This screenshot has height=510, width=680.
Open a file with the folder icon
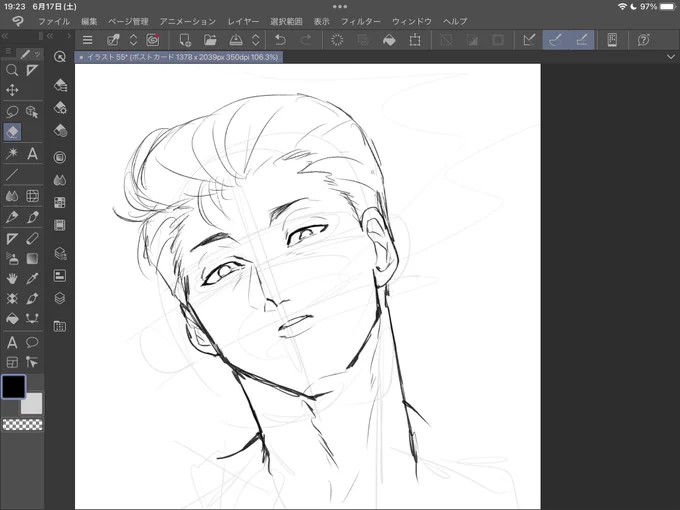pyautogui.click(x=210, y=40)
